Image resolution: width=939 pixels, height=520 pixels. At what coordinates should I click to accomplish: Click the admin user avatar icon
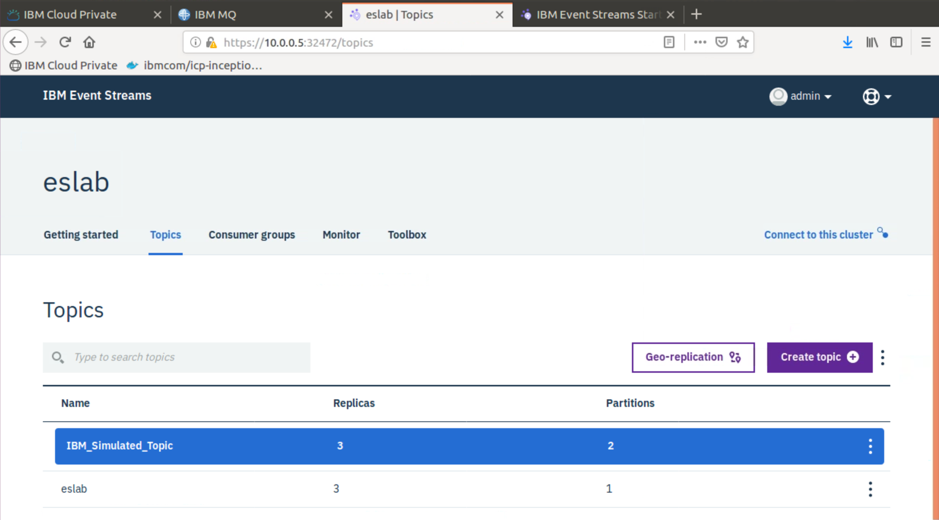pos(778,96)
